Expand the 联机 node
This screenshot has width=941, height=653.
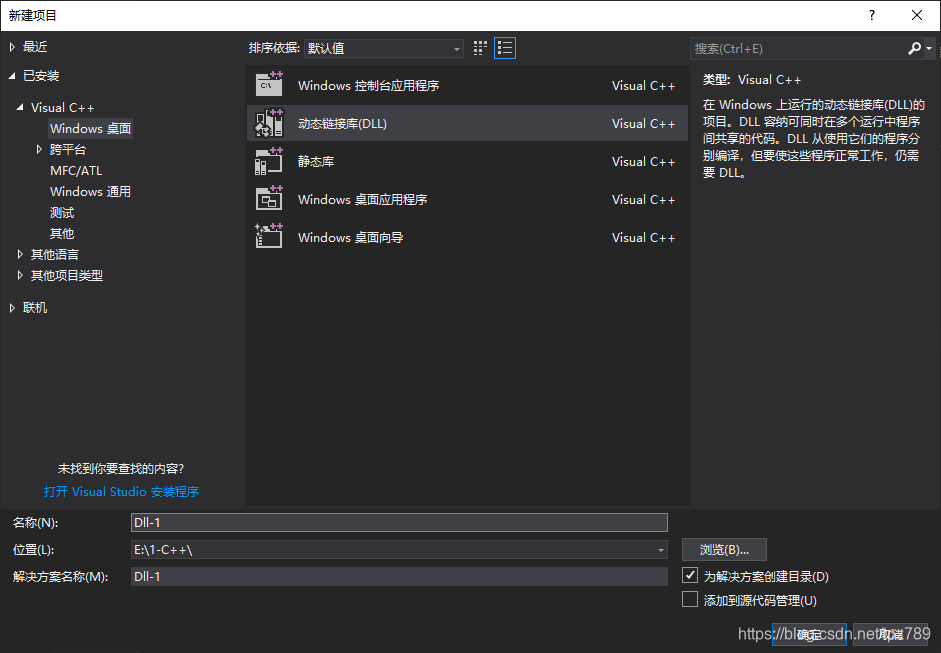click(x=12, y=308)
